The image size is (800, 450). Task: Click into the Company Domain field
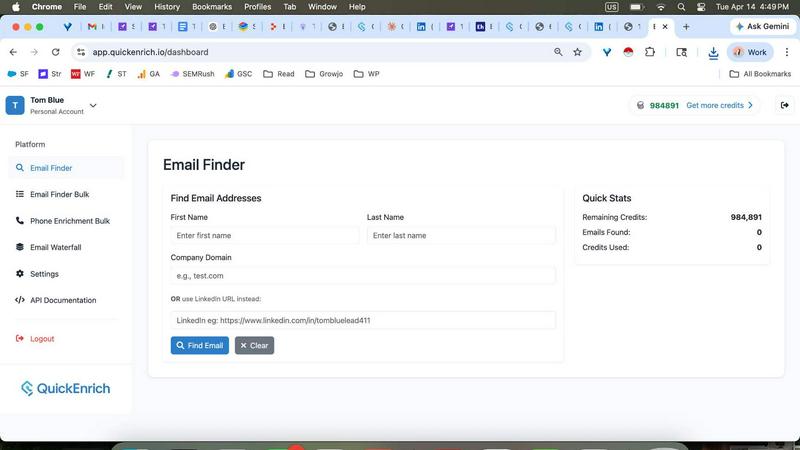pos(363,275)
